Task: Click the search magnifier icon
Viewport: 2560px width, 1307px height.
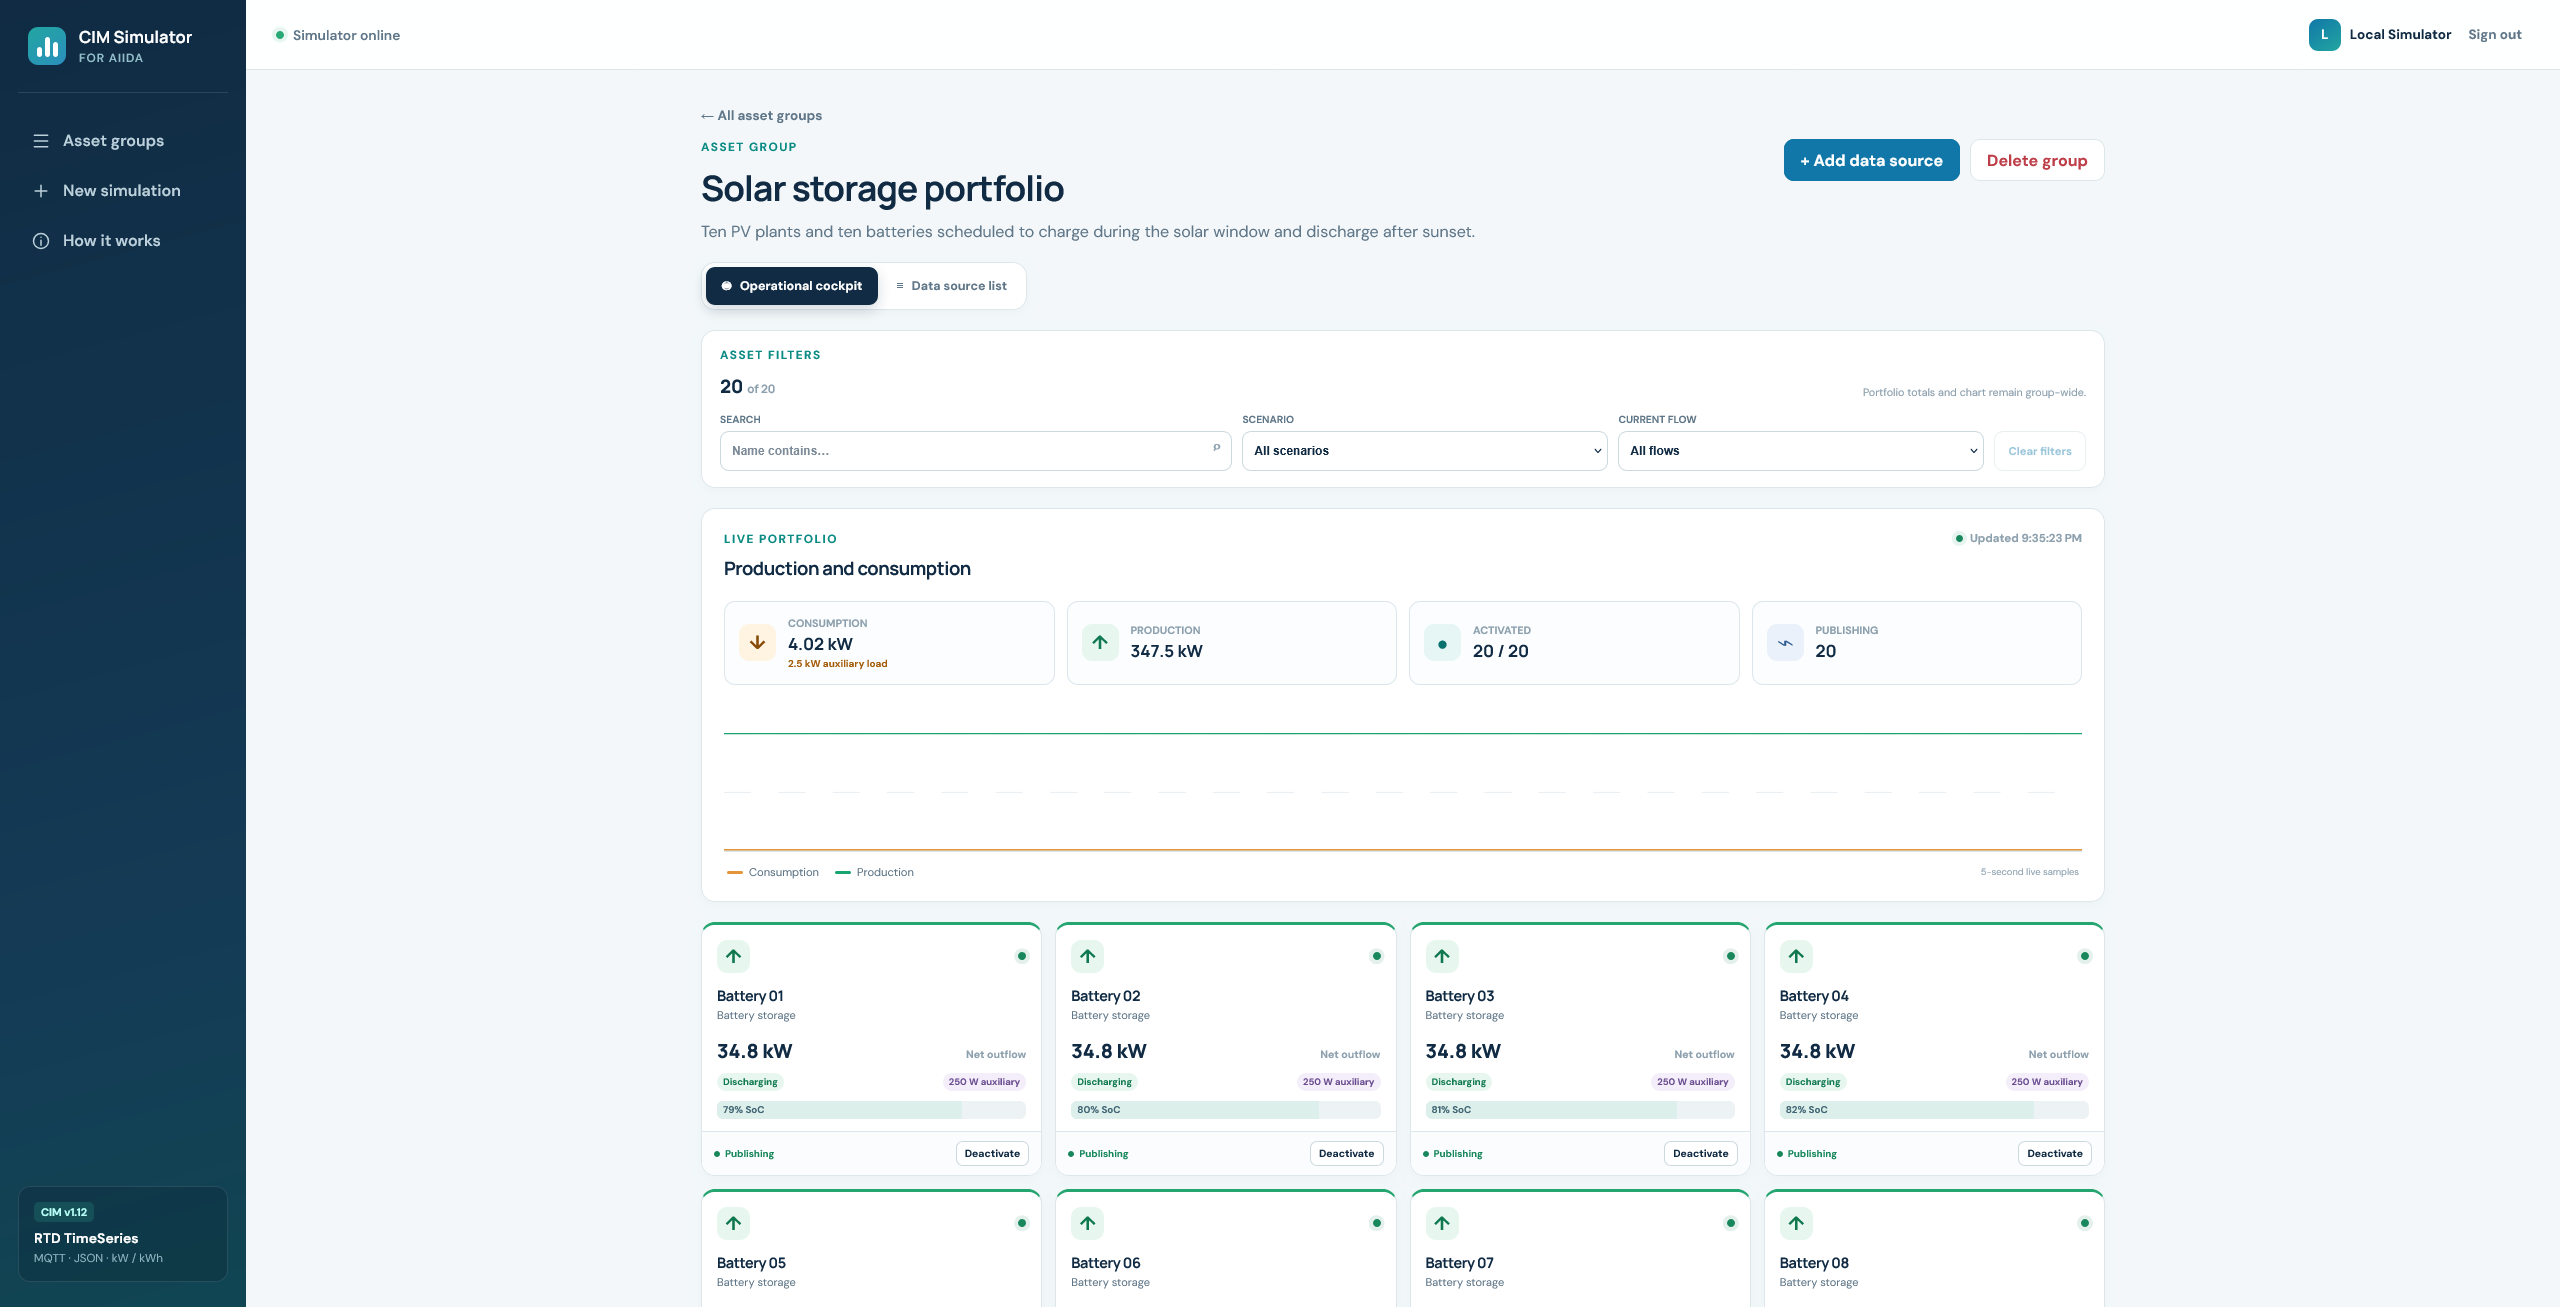Action: (1216, 448)
